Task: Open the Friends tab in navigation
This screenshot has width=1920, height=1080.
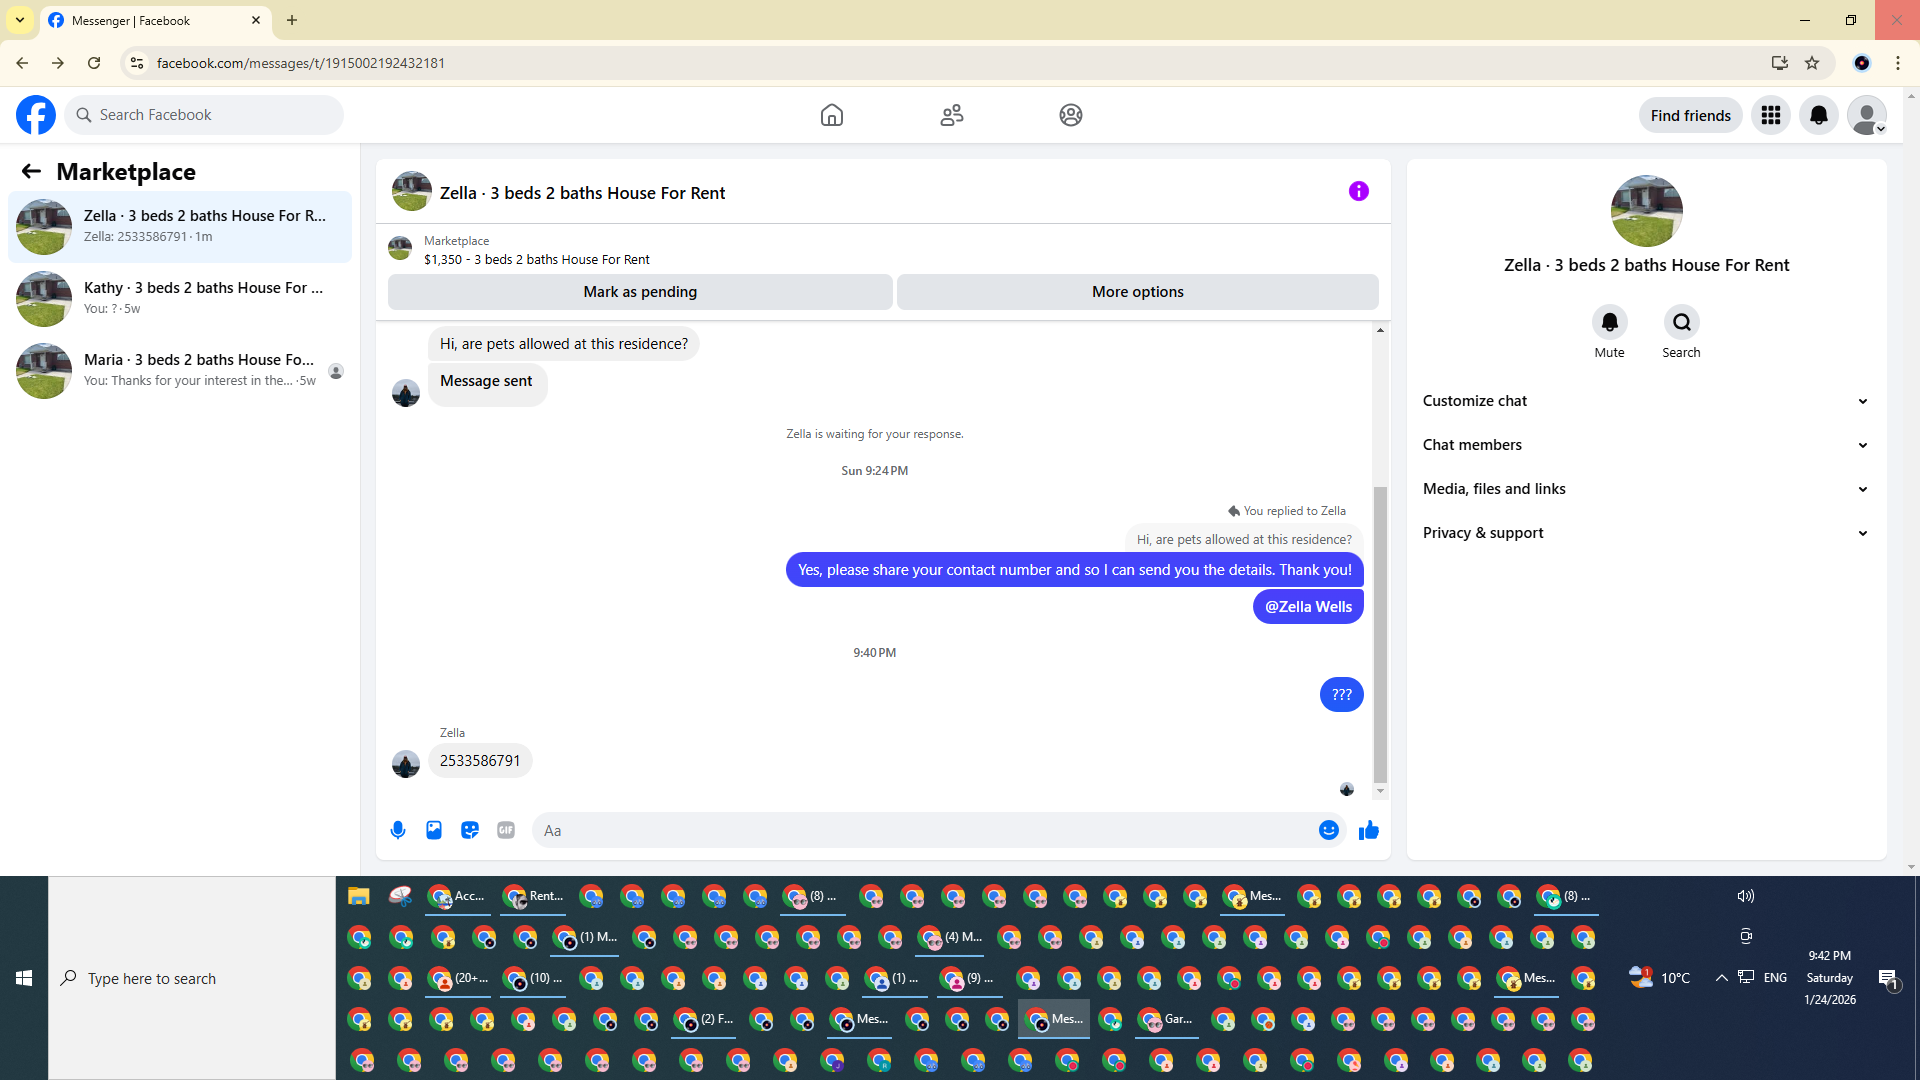Action: [951, 115]
